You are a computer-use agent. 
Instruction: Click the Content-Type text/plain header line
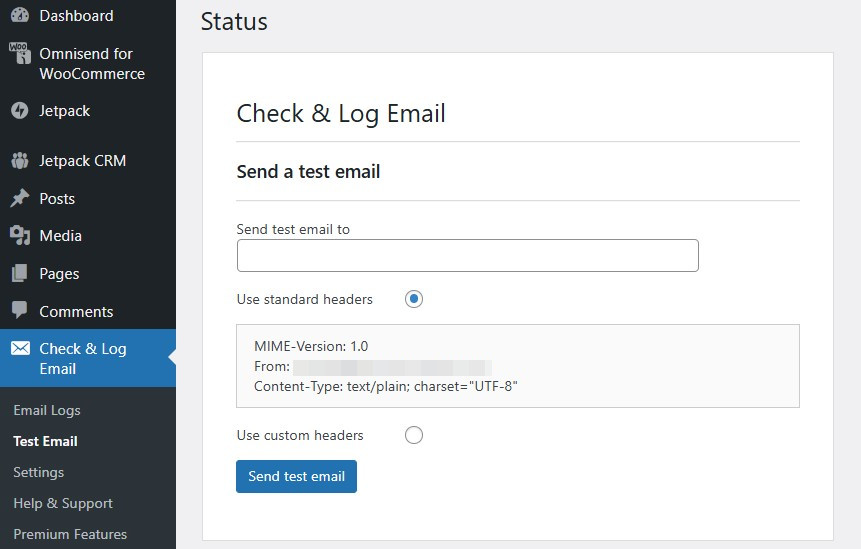point(386,386)
